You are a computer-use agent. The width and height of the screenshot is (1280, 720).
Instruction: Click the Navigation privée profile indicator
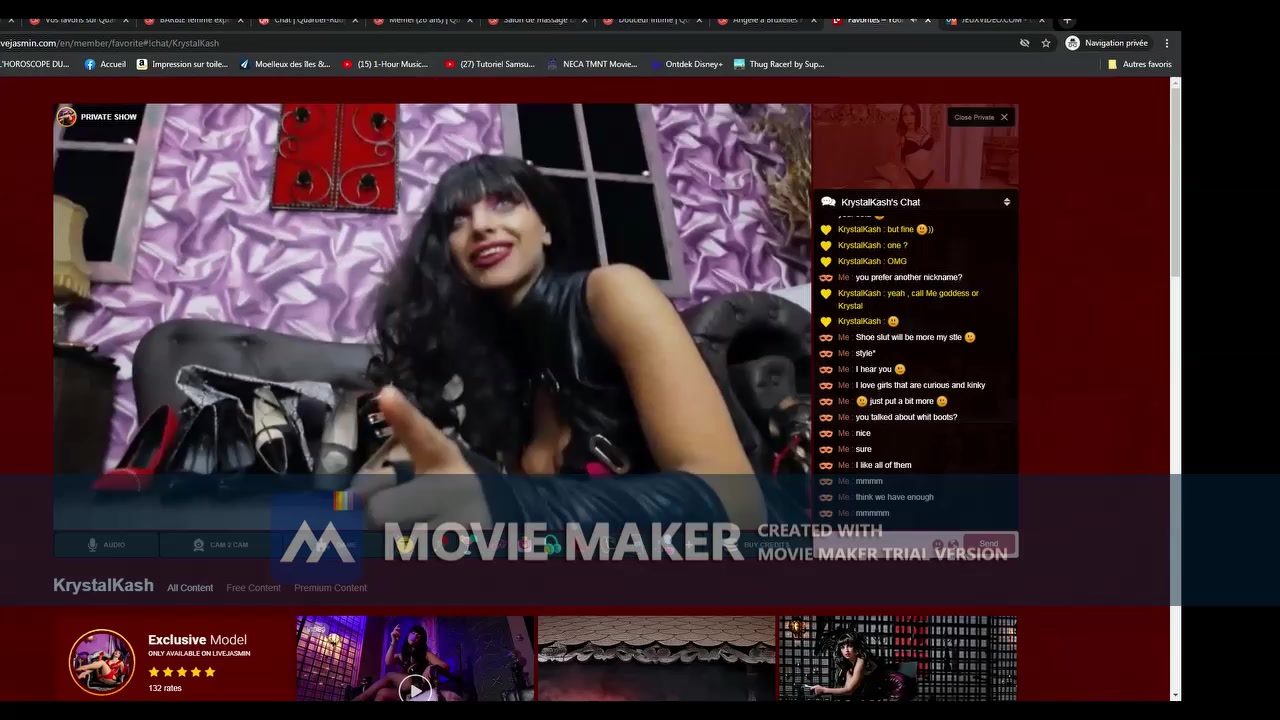[1107, 43]
